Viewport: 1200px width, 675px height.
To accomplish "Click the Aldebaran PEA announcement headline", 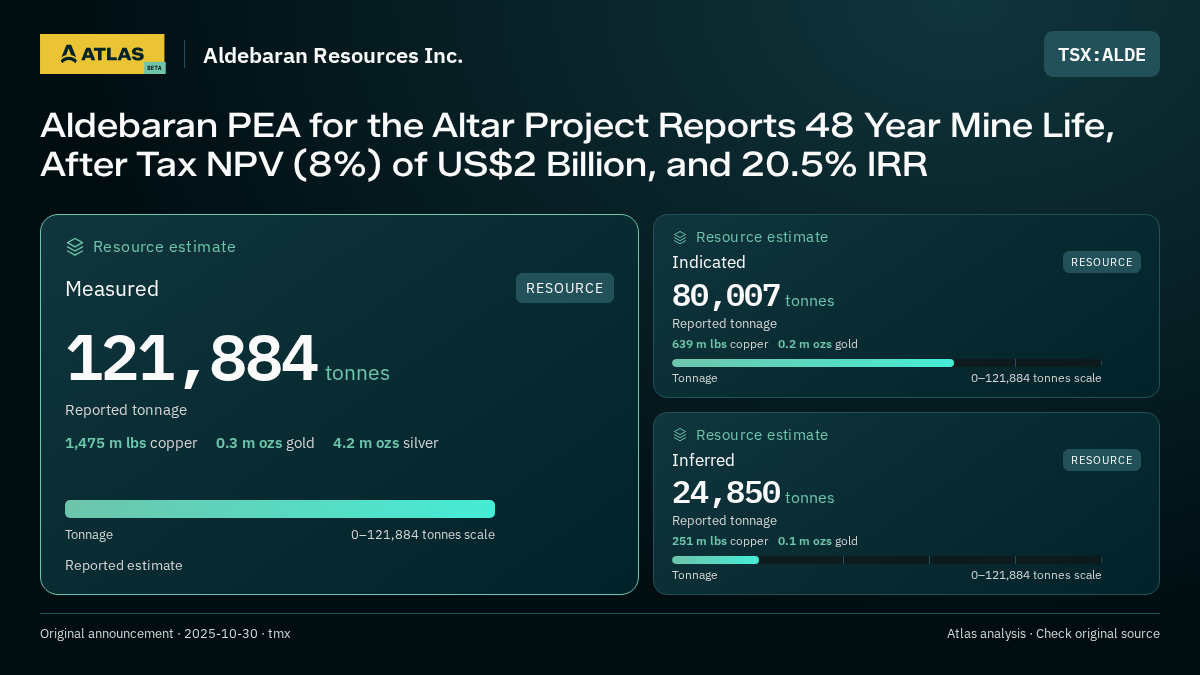I will click(x=577, y=145).
